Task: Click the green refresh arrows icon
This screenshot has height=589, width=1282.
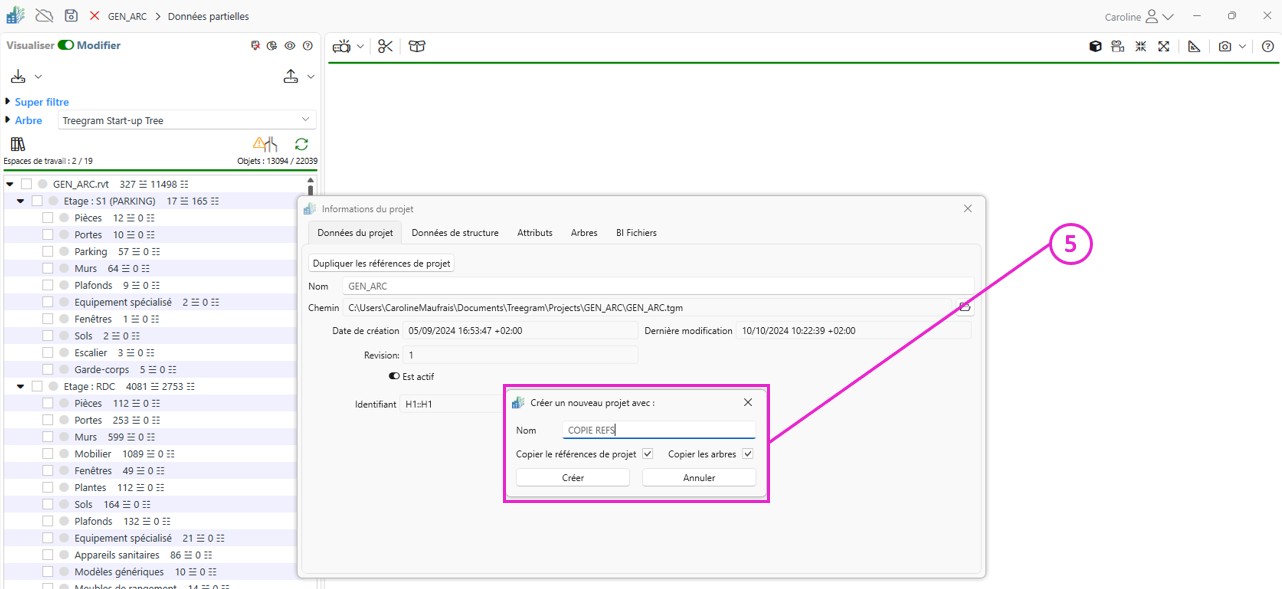Action: pos(301,144)
